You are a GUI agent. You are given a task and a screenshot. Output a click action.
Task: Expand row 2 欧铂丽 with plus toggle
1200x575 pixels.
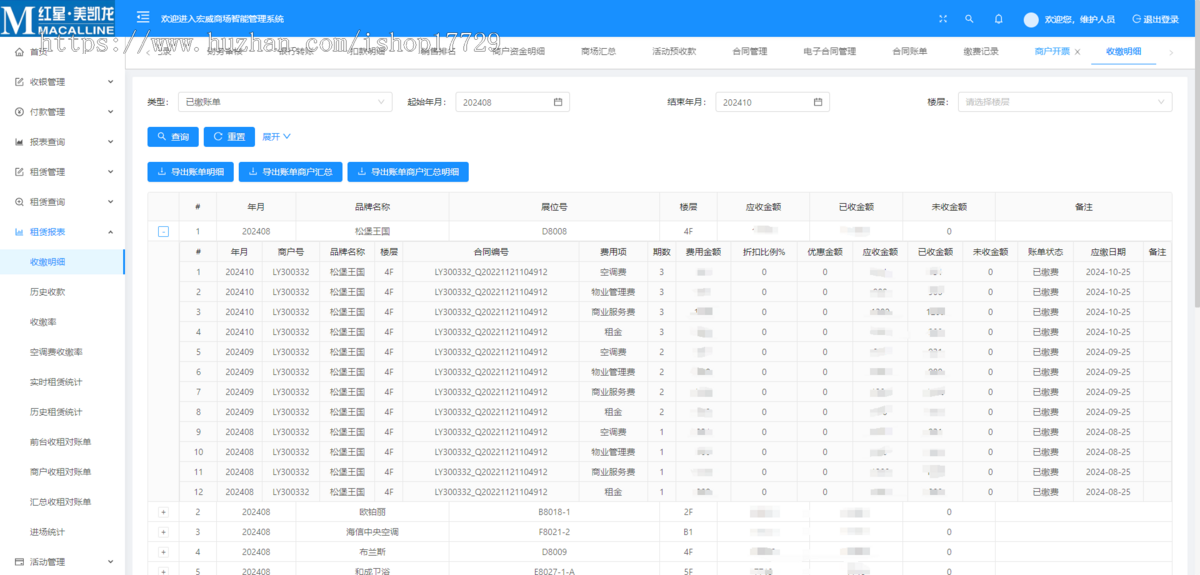click(x=163, y=512)
